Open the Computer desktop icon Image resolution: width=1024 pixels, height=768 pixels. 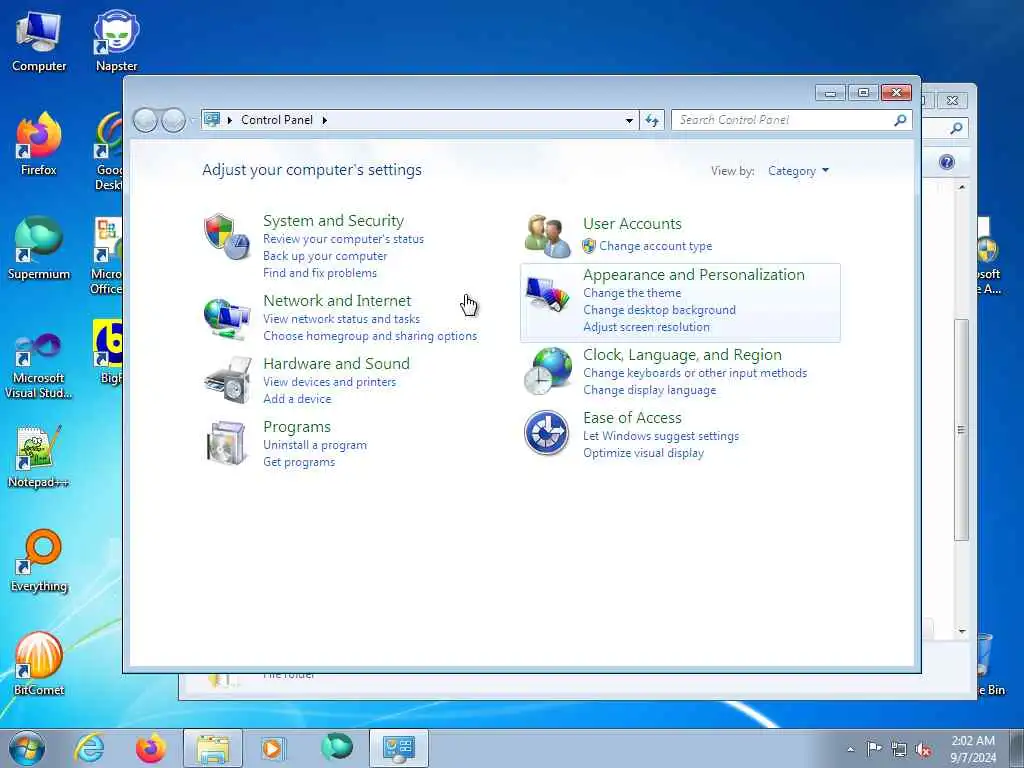39,40
